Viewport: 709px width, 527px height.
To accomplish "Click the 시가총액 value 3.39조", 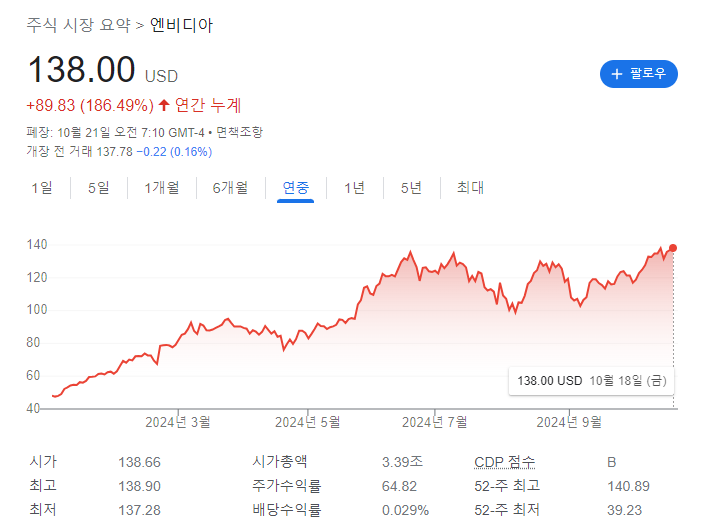I will [x=402, y=462].
